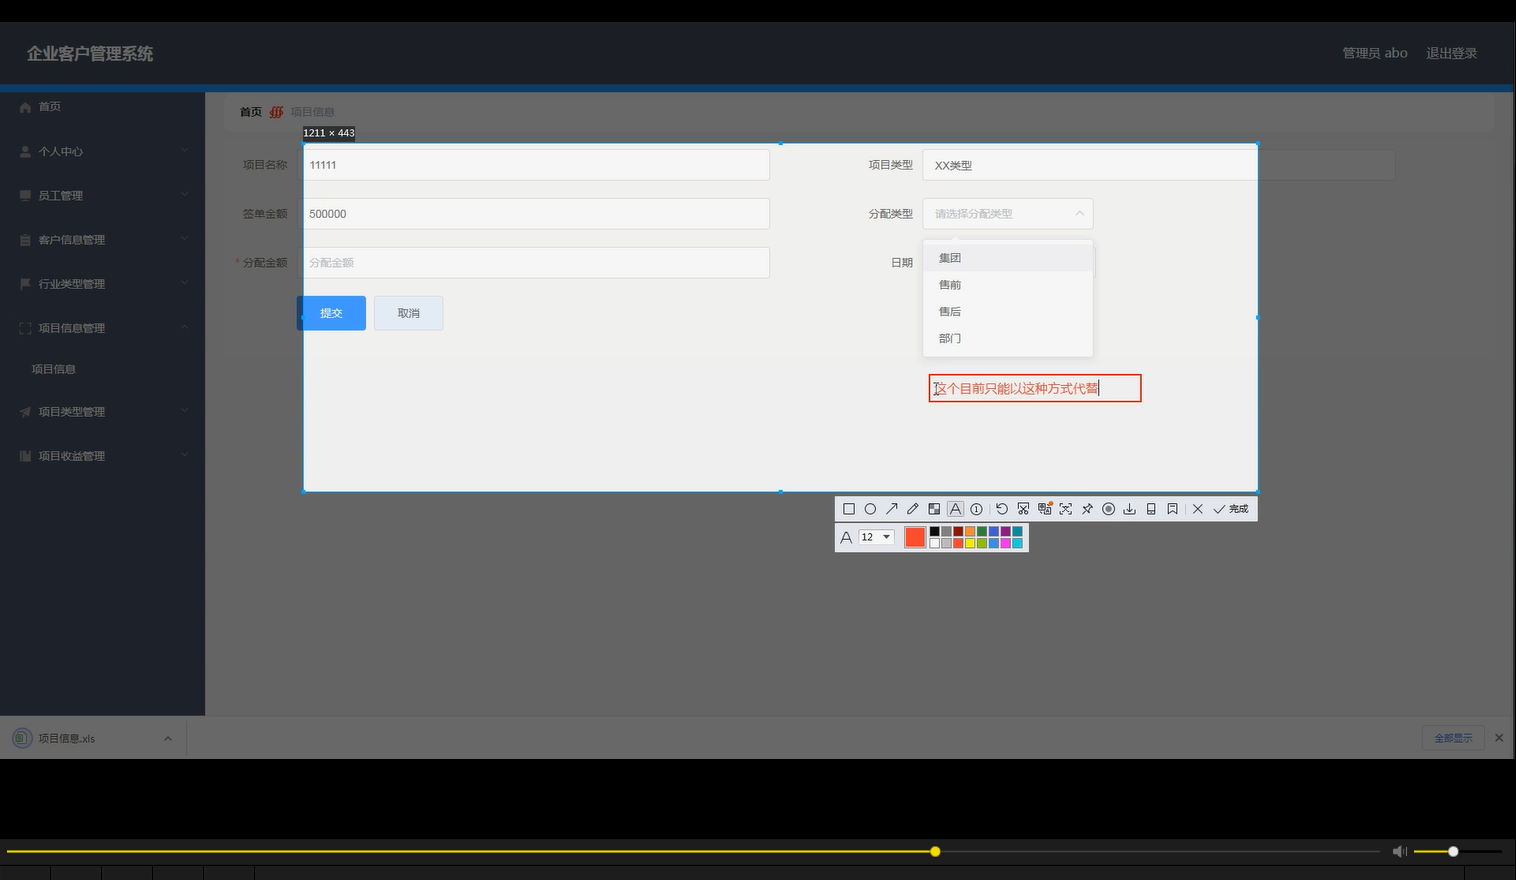This screenshot has width=1516, height=880.
Task: Click the 取消 button
Action: tap(409, 313)
